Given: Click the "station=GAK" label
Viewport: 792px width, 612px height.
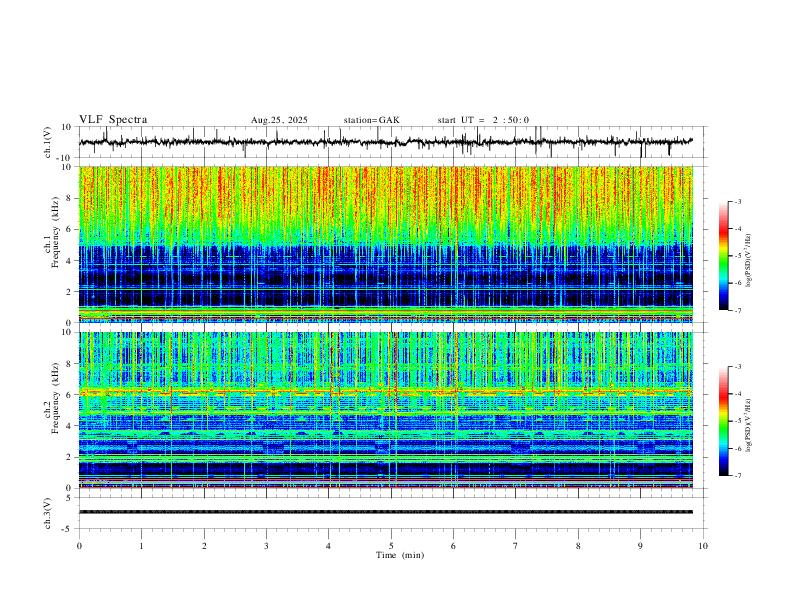Looking at the screenshot, I should tap(372, 120).
